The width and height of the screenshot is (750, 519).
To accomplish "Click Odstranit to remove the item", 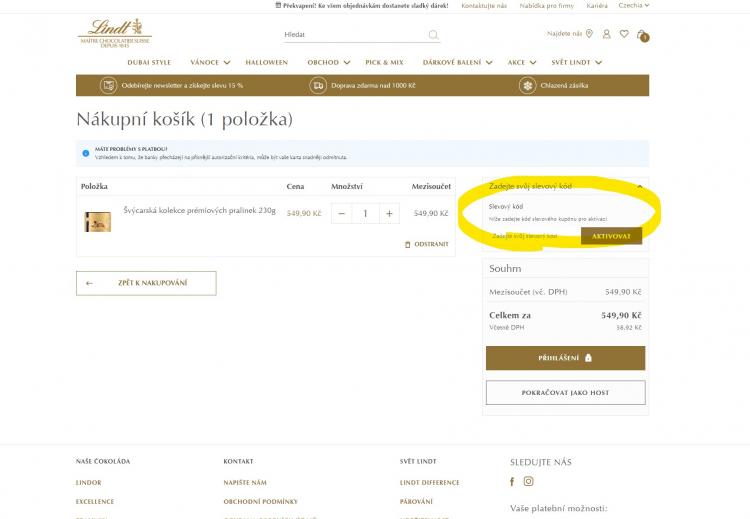I will (x=427, y=244).
